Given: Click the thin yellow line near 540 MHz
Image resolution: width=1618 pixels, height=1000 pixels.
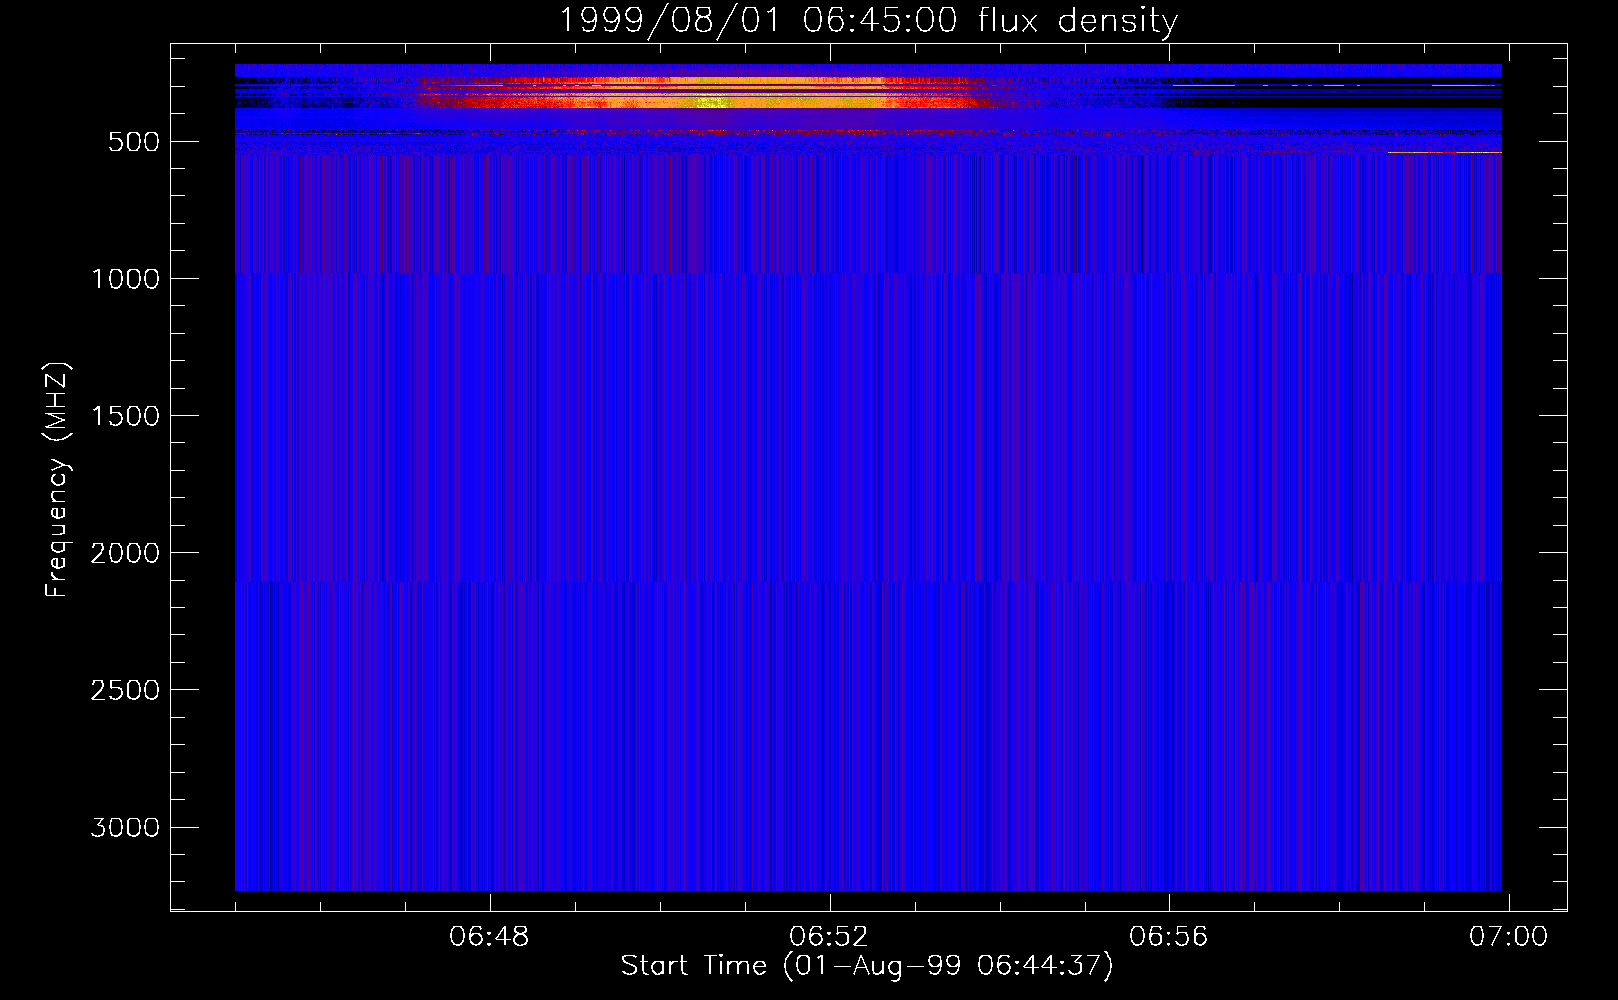Looking at the screenshot, I should pyautogui.click(x=1445, y=153).
